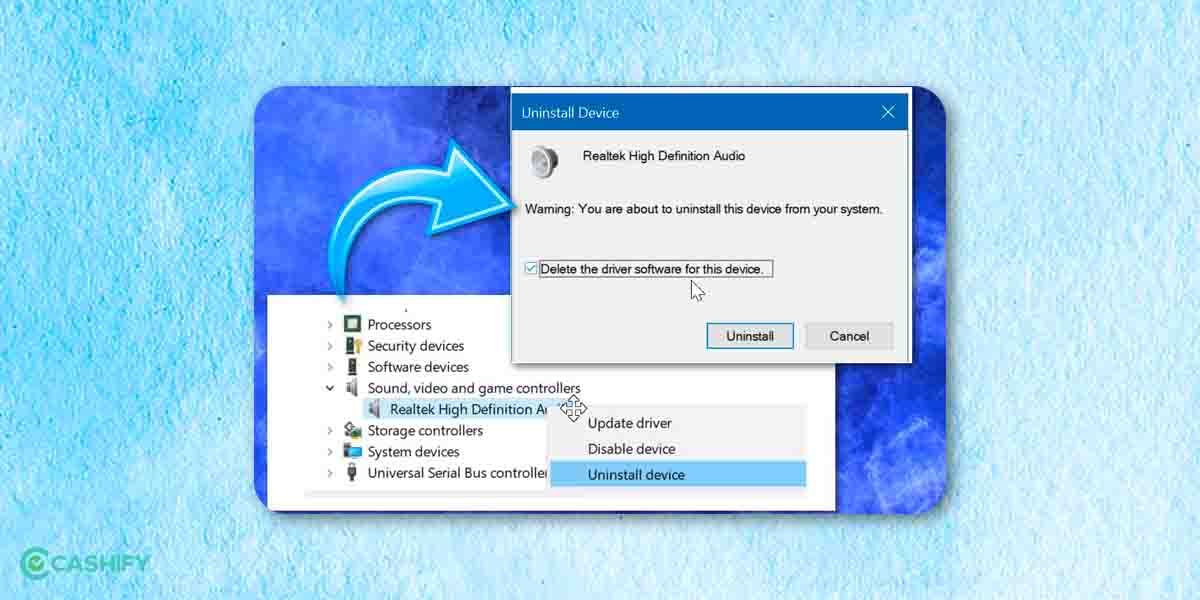
Task: Choose Disable device from context menu
Action: point(678,449)
